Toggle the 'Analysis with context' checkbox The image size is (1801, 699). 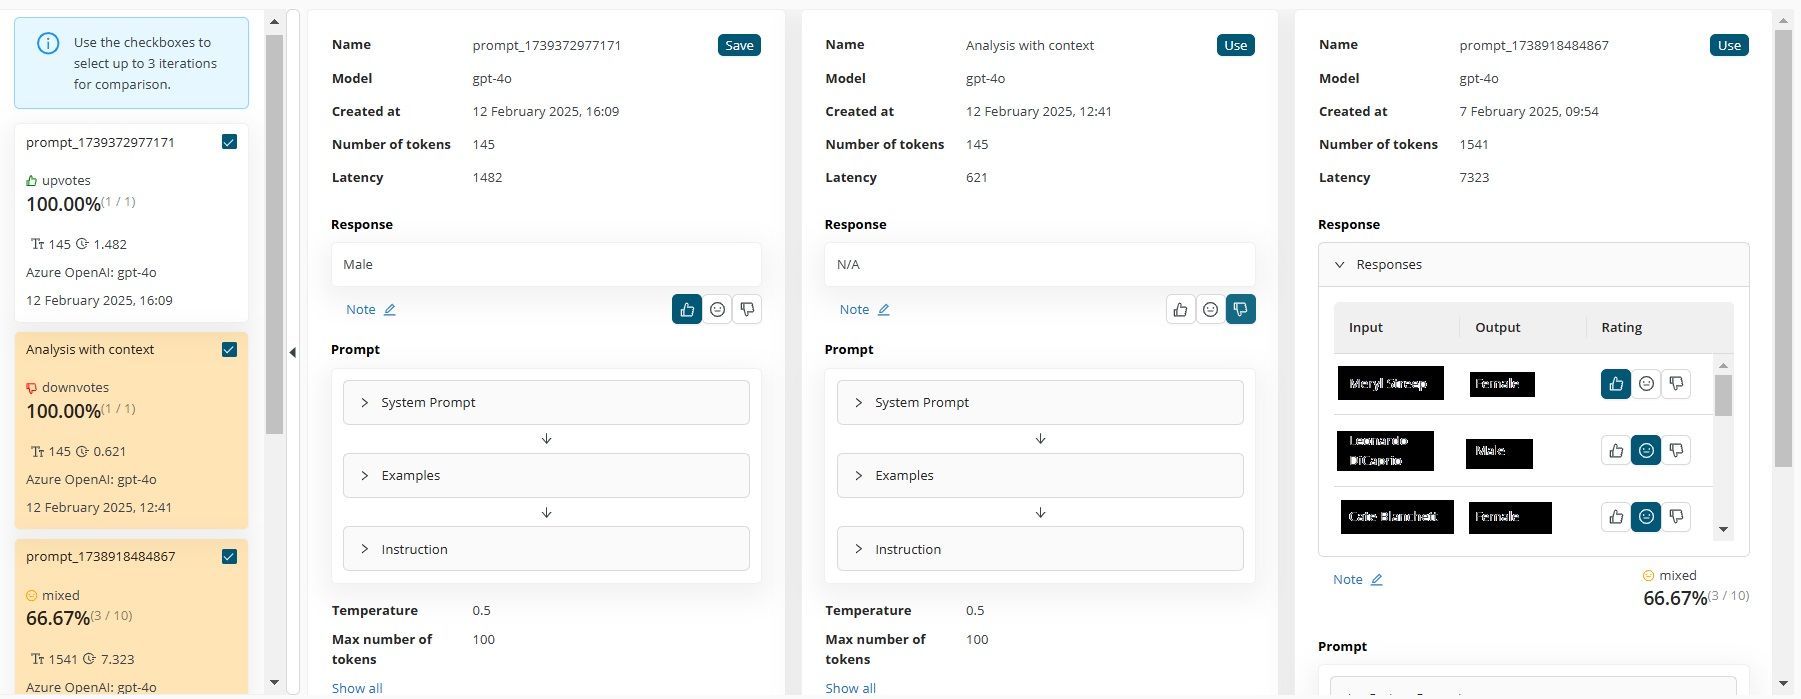coord(229,349)
